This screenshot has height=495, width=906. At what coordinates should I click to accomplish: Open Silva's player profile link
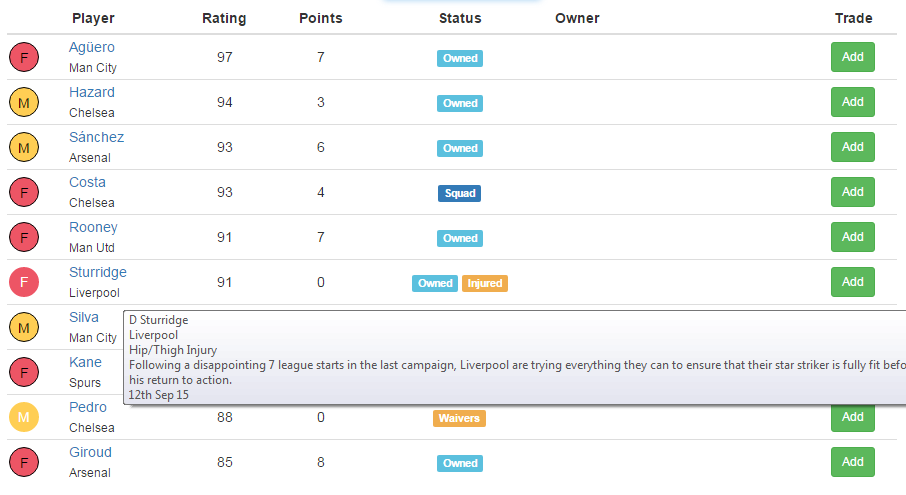pos(84,318)
